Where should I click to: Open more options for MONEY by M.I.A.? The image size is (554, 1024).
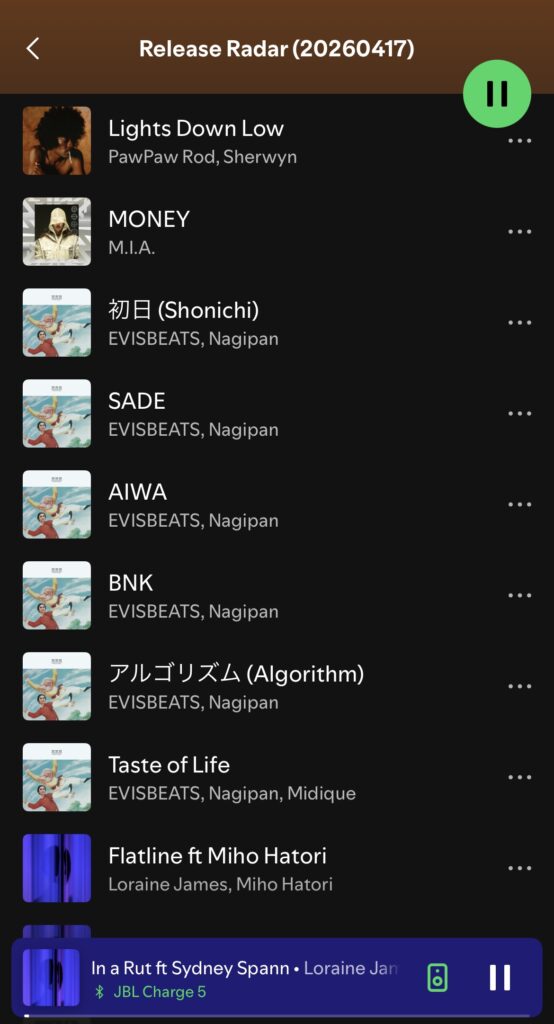519,231
